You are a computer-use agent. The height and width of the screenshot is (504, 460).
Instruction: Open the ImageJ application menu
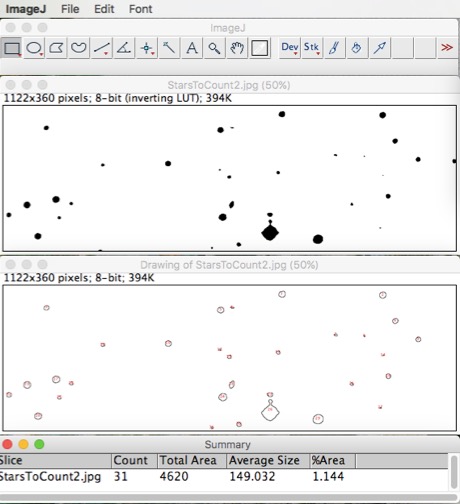pos(26,9)
